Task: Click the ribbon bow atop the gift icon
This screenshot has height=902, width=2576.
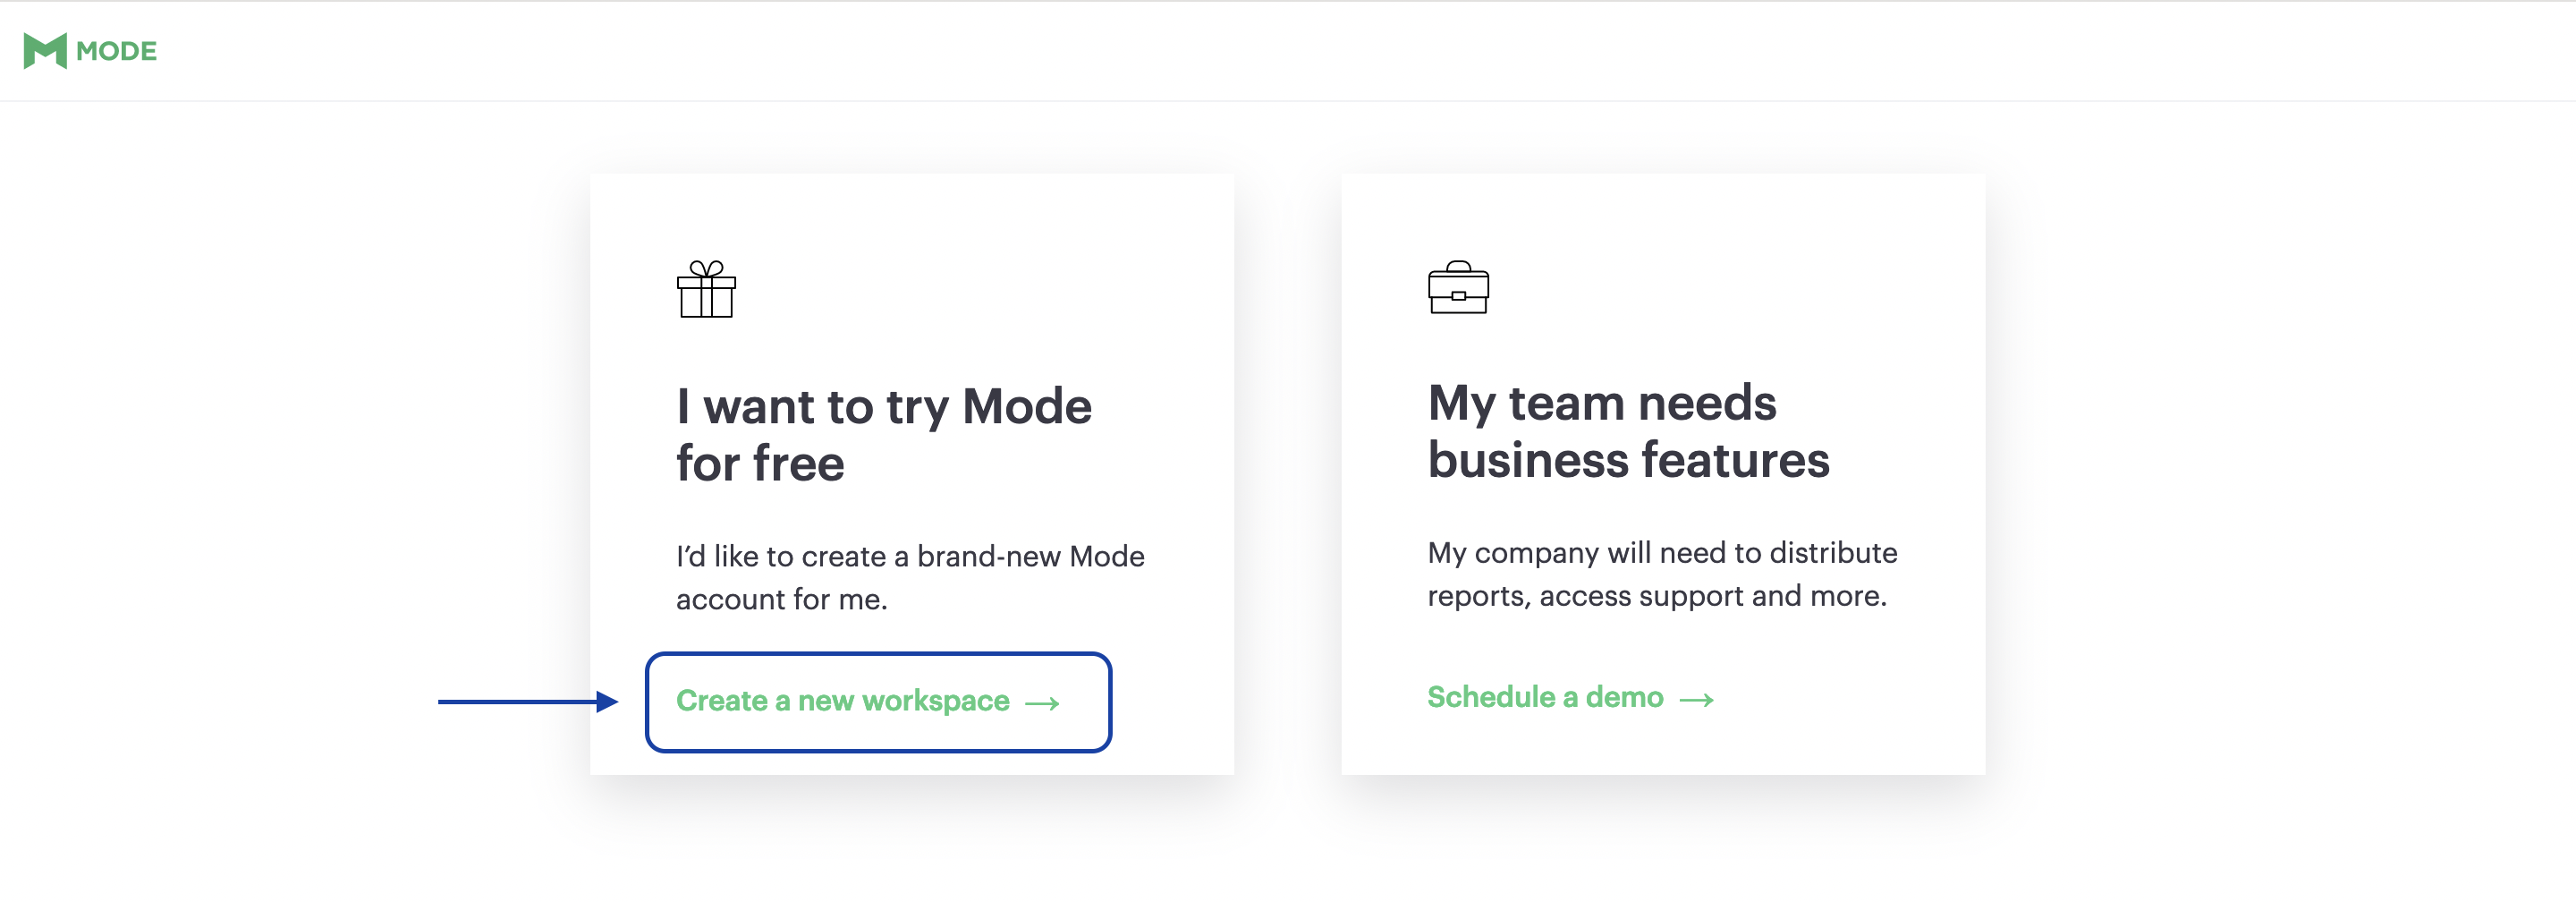Action: pyautogui.click(x=706, y=268)
